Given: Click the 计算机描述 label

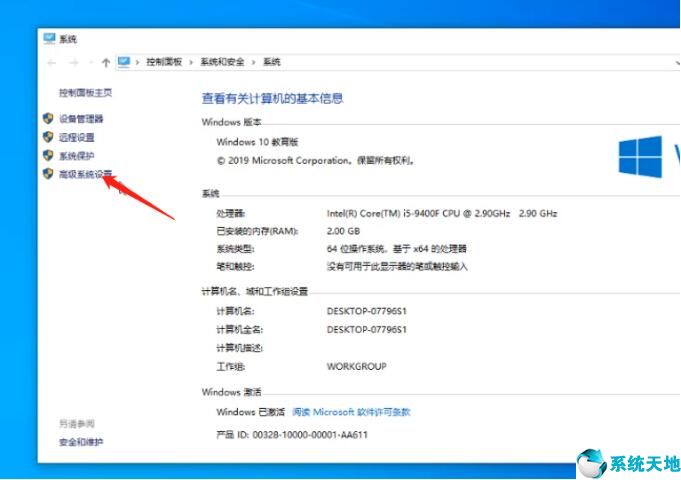Looking at the screenshot, I should pyautogui.click(x=240, y=348).
